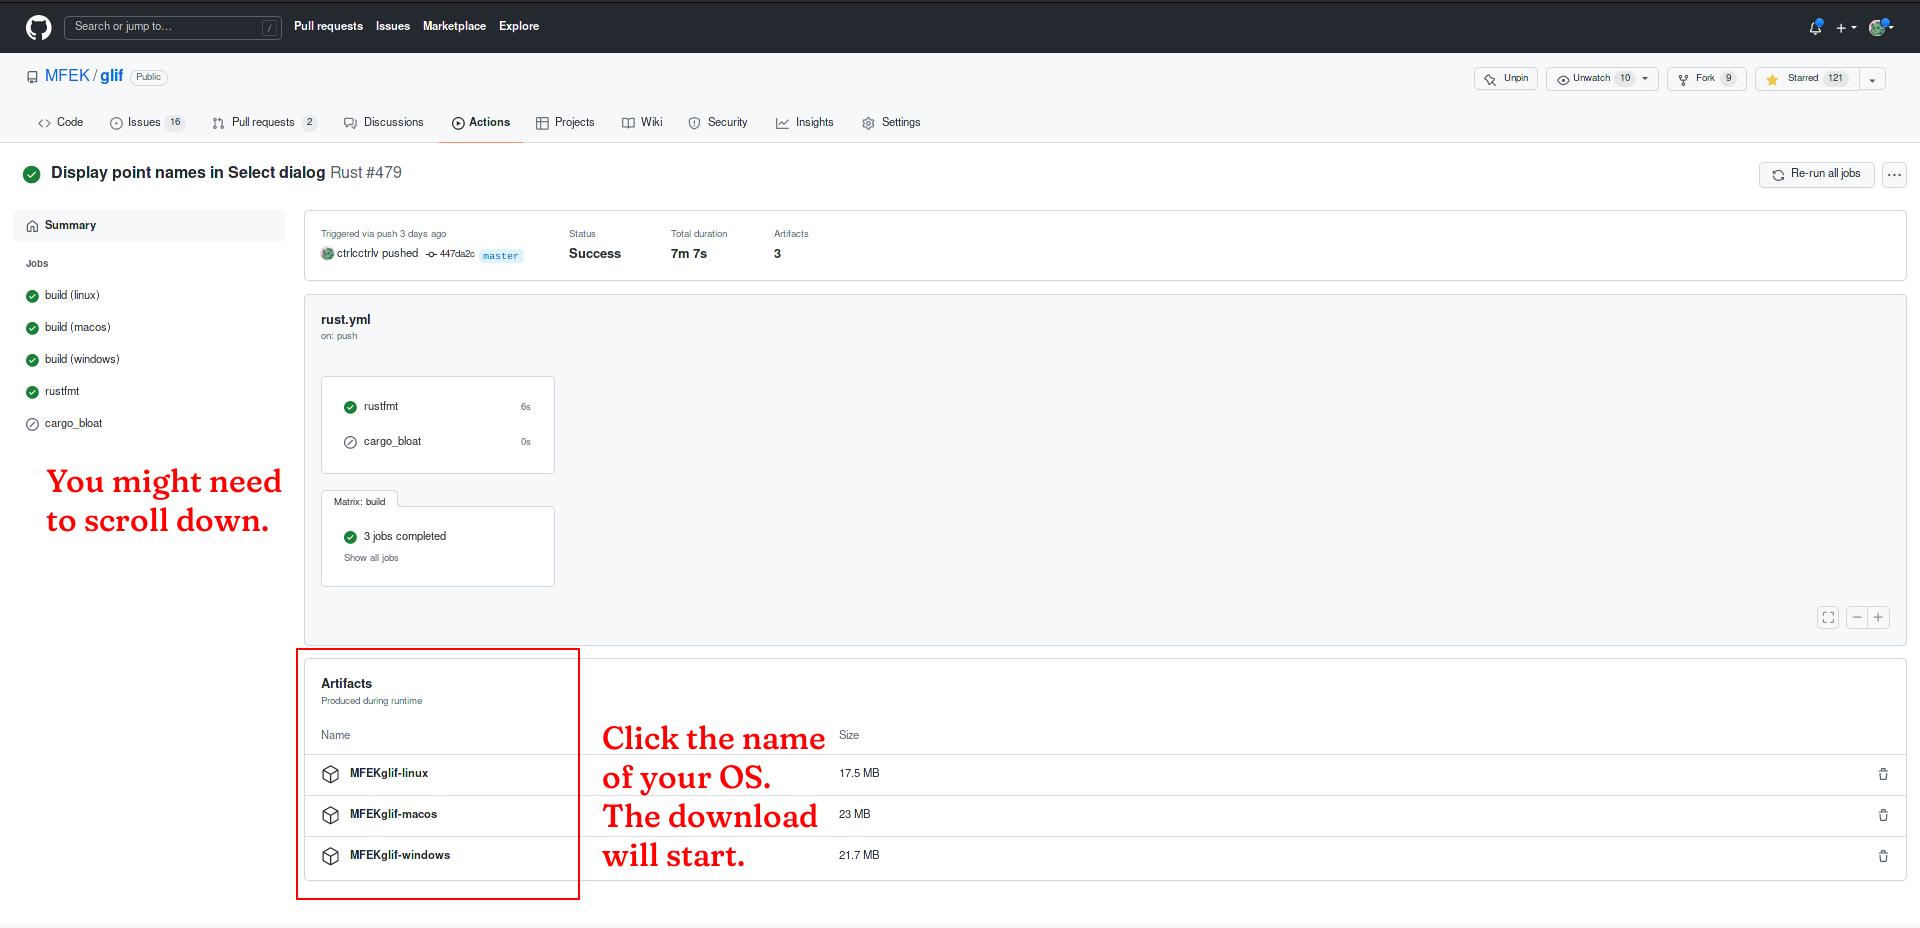1920x928 pixels.
Task: Click the master branch label
Action: coord(501,256)
